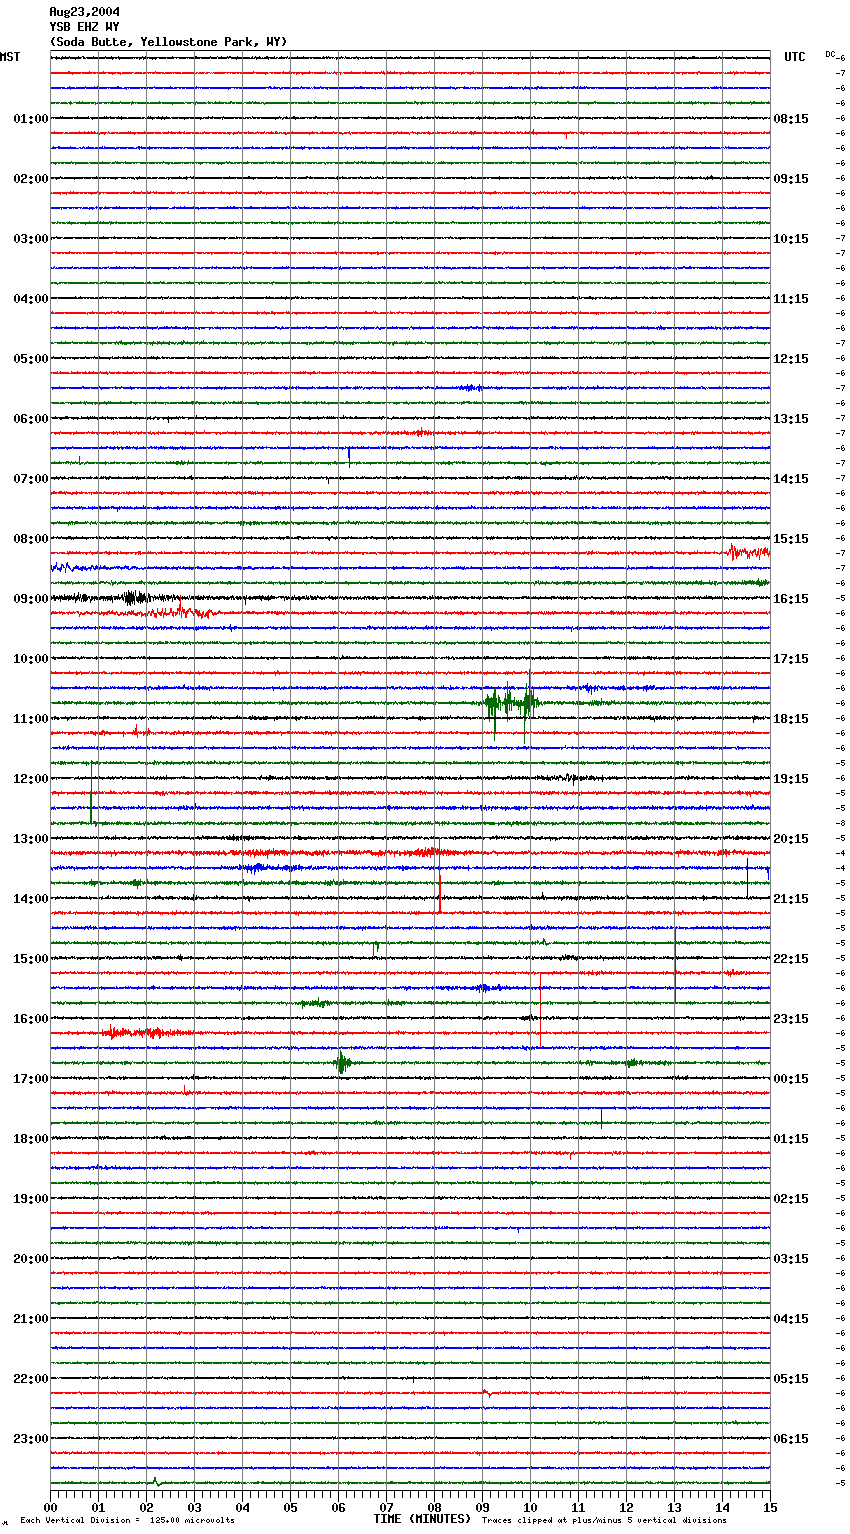The width and height of the screenshot is (850, 1534).
Task: Select the 14:00 MST time label
Action: (31, 899)
